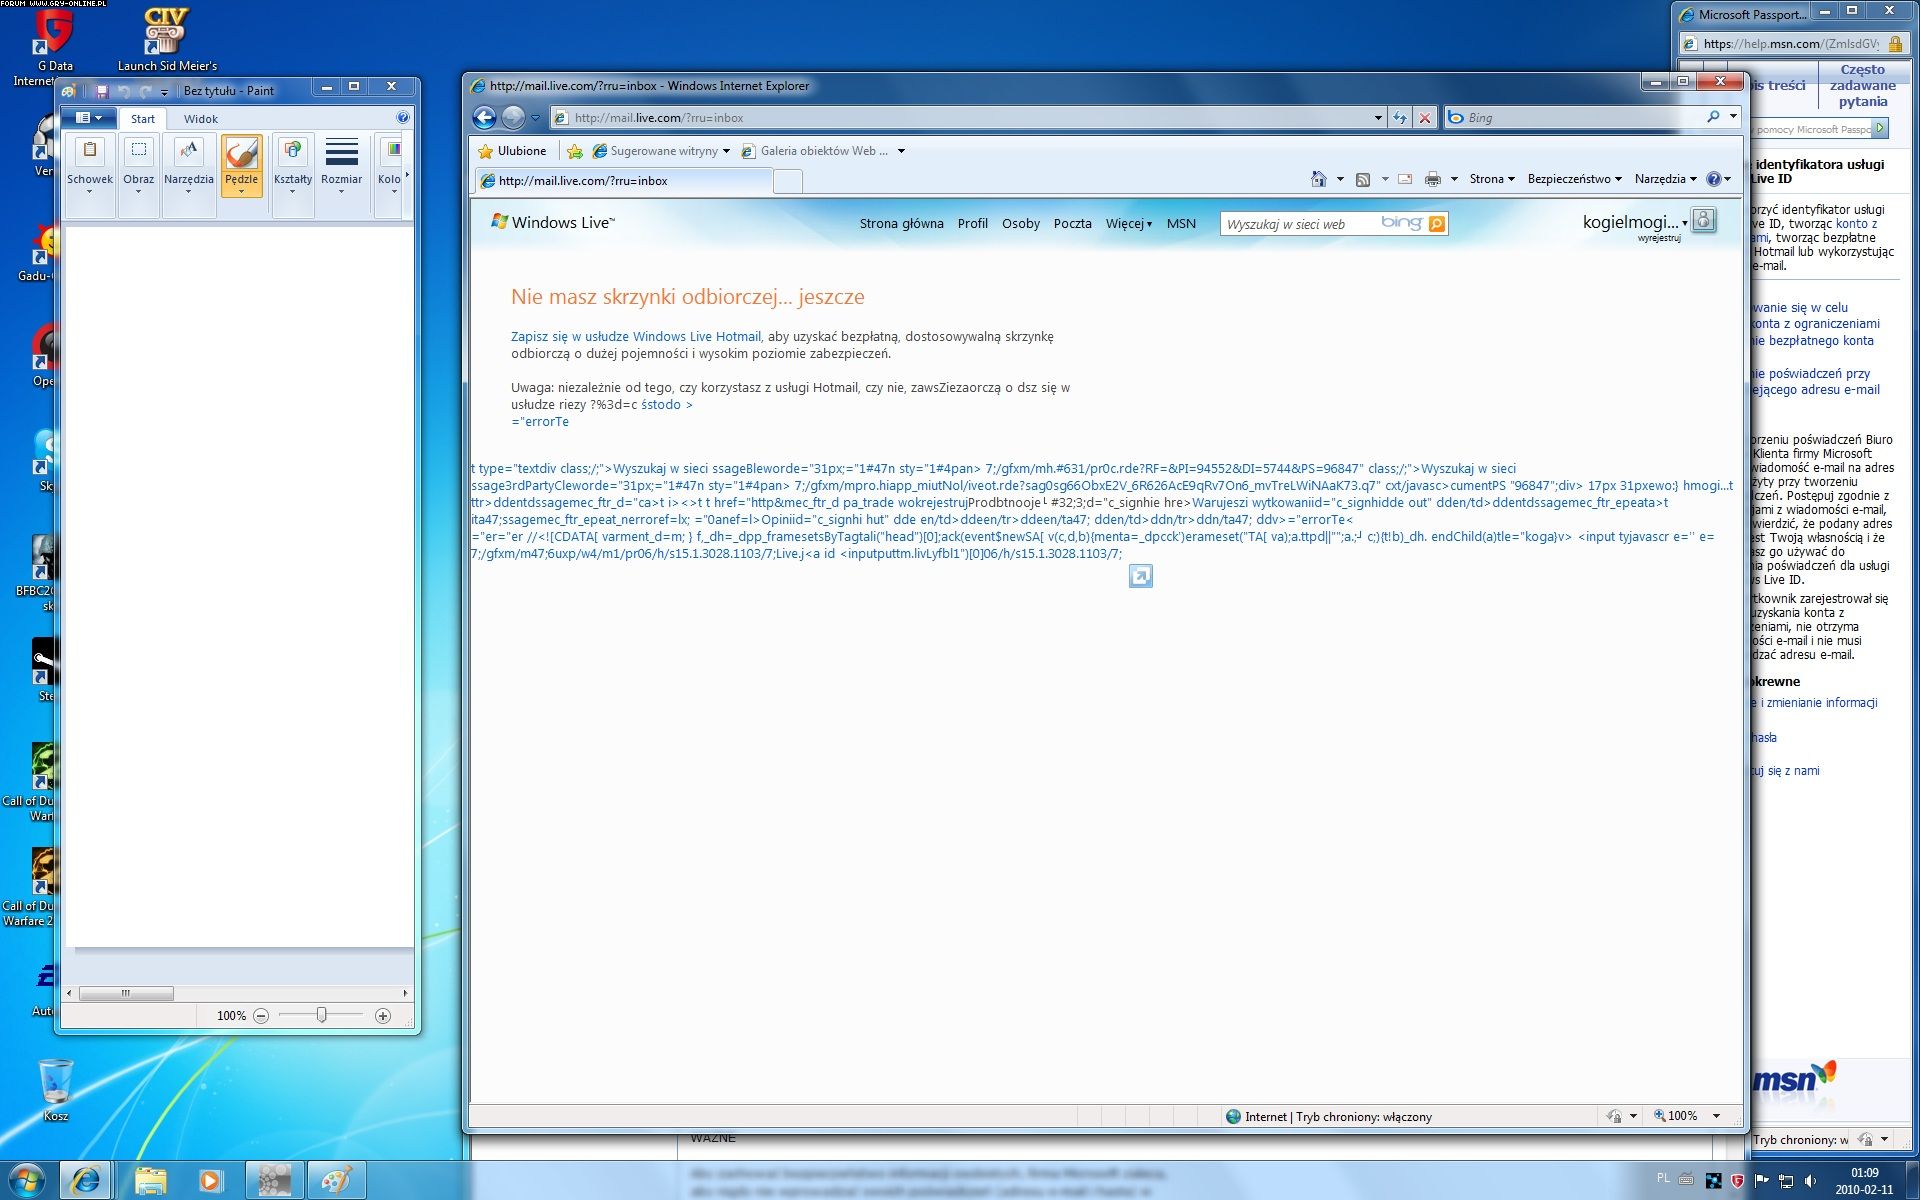This screenshot has width=1920, height=1200.
Task: Click the IE Help question mark icon
Action: tap(1714, 179)
